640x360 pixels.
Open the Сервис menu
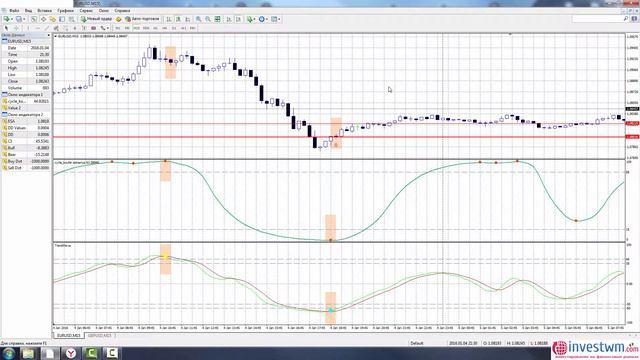coord(86,11)
